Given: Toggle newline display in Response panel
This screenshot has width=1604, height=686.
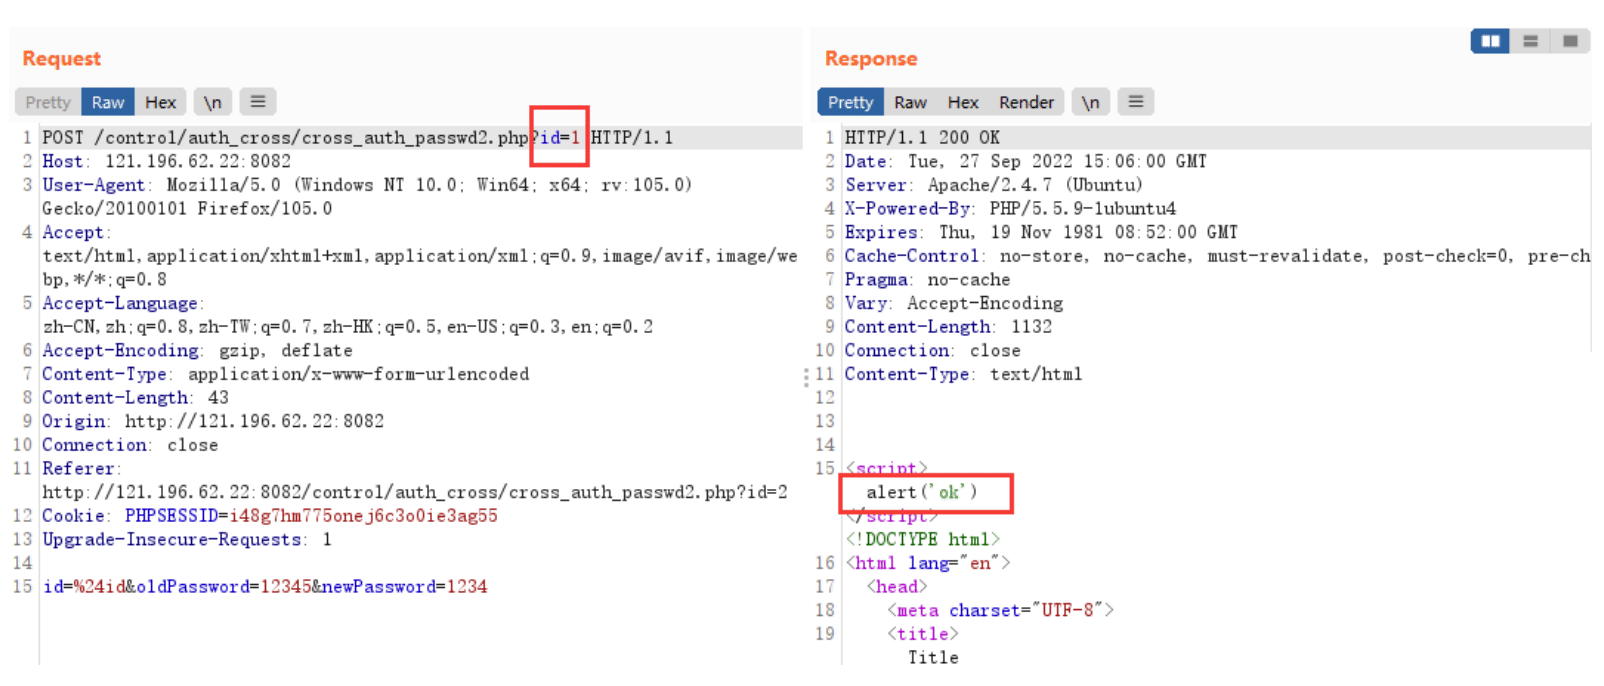Looking at the screenshot, I should pos(1090,102).
